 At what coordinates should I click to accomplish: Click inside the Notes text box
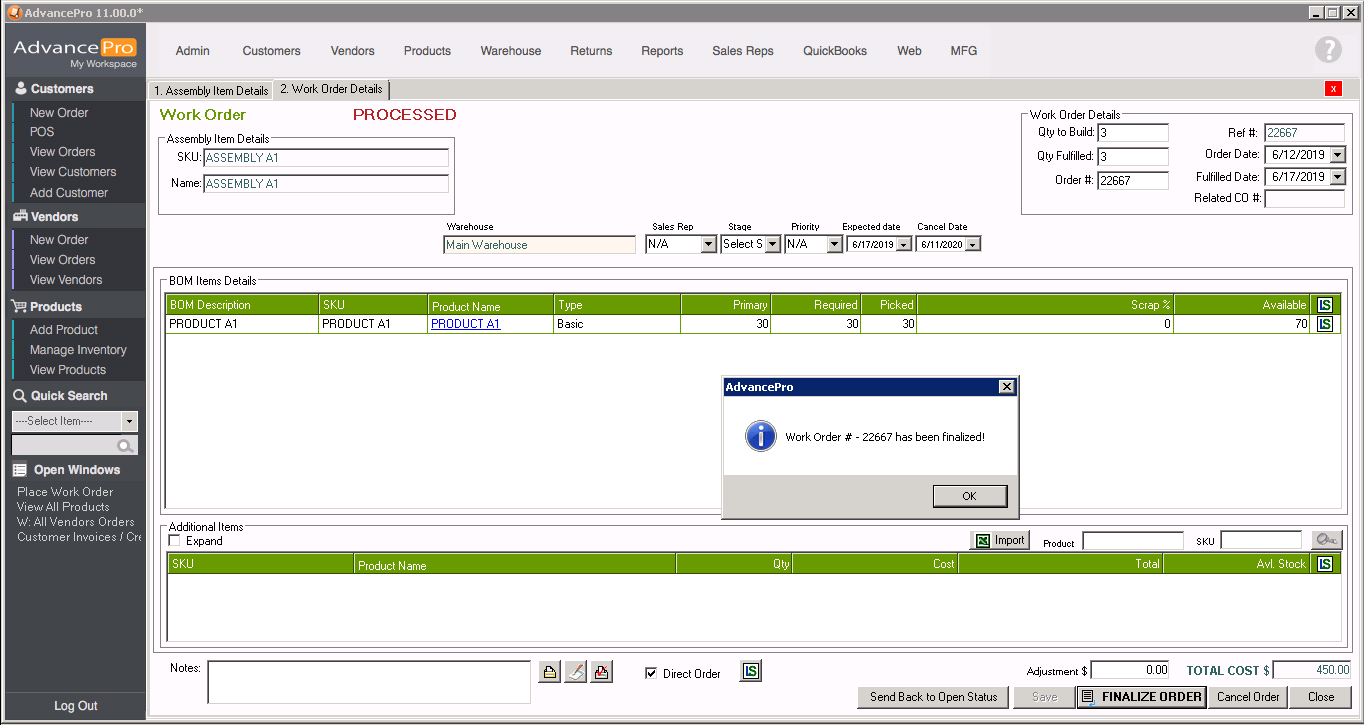pos(368,682)
